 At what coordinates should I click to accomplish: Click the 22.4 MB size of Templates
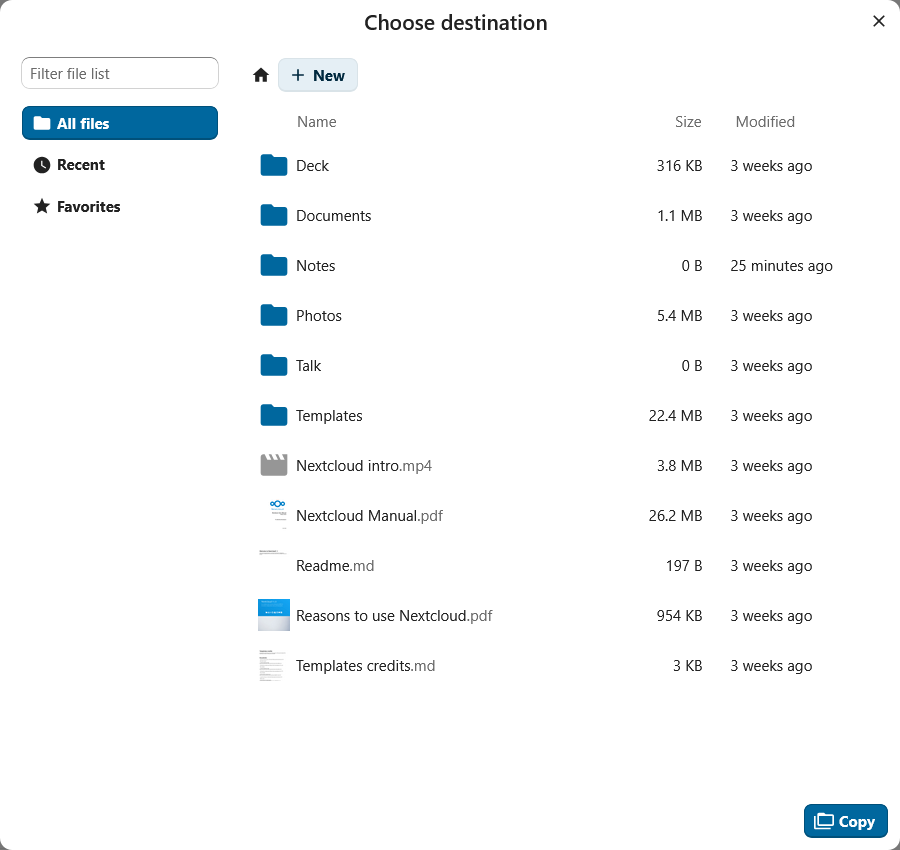click(x=676, y=416)
